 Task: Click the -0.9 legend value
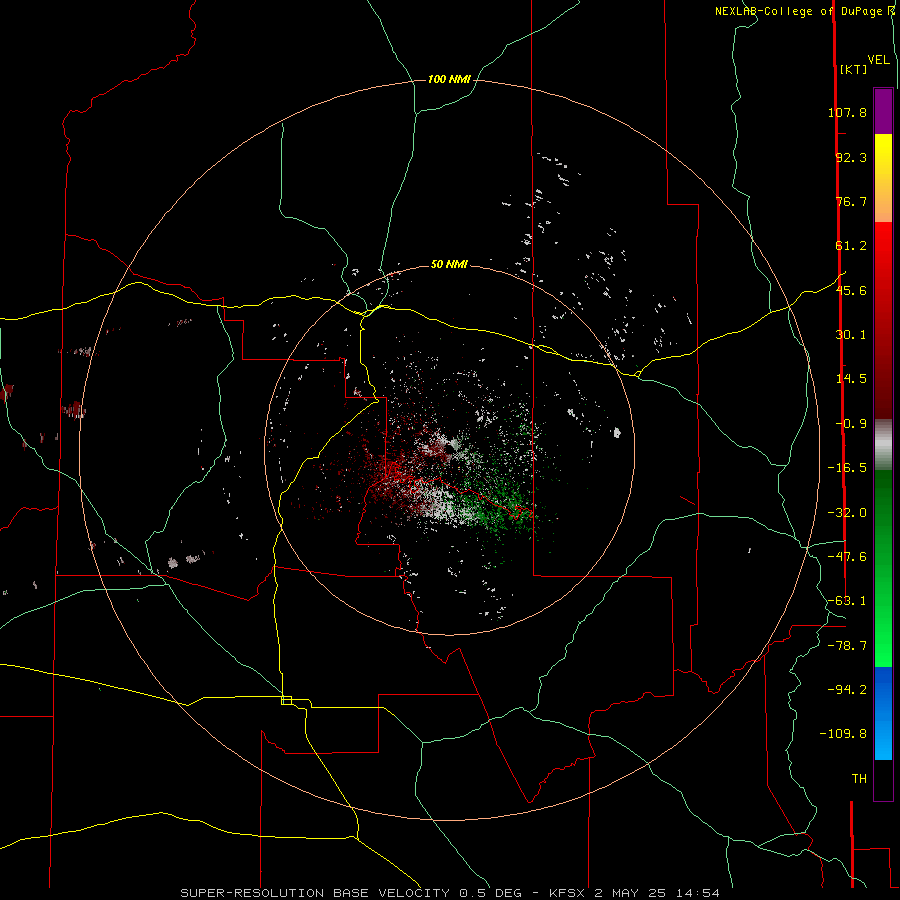coord(851,424)
